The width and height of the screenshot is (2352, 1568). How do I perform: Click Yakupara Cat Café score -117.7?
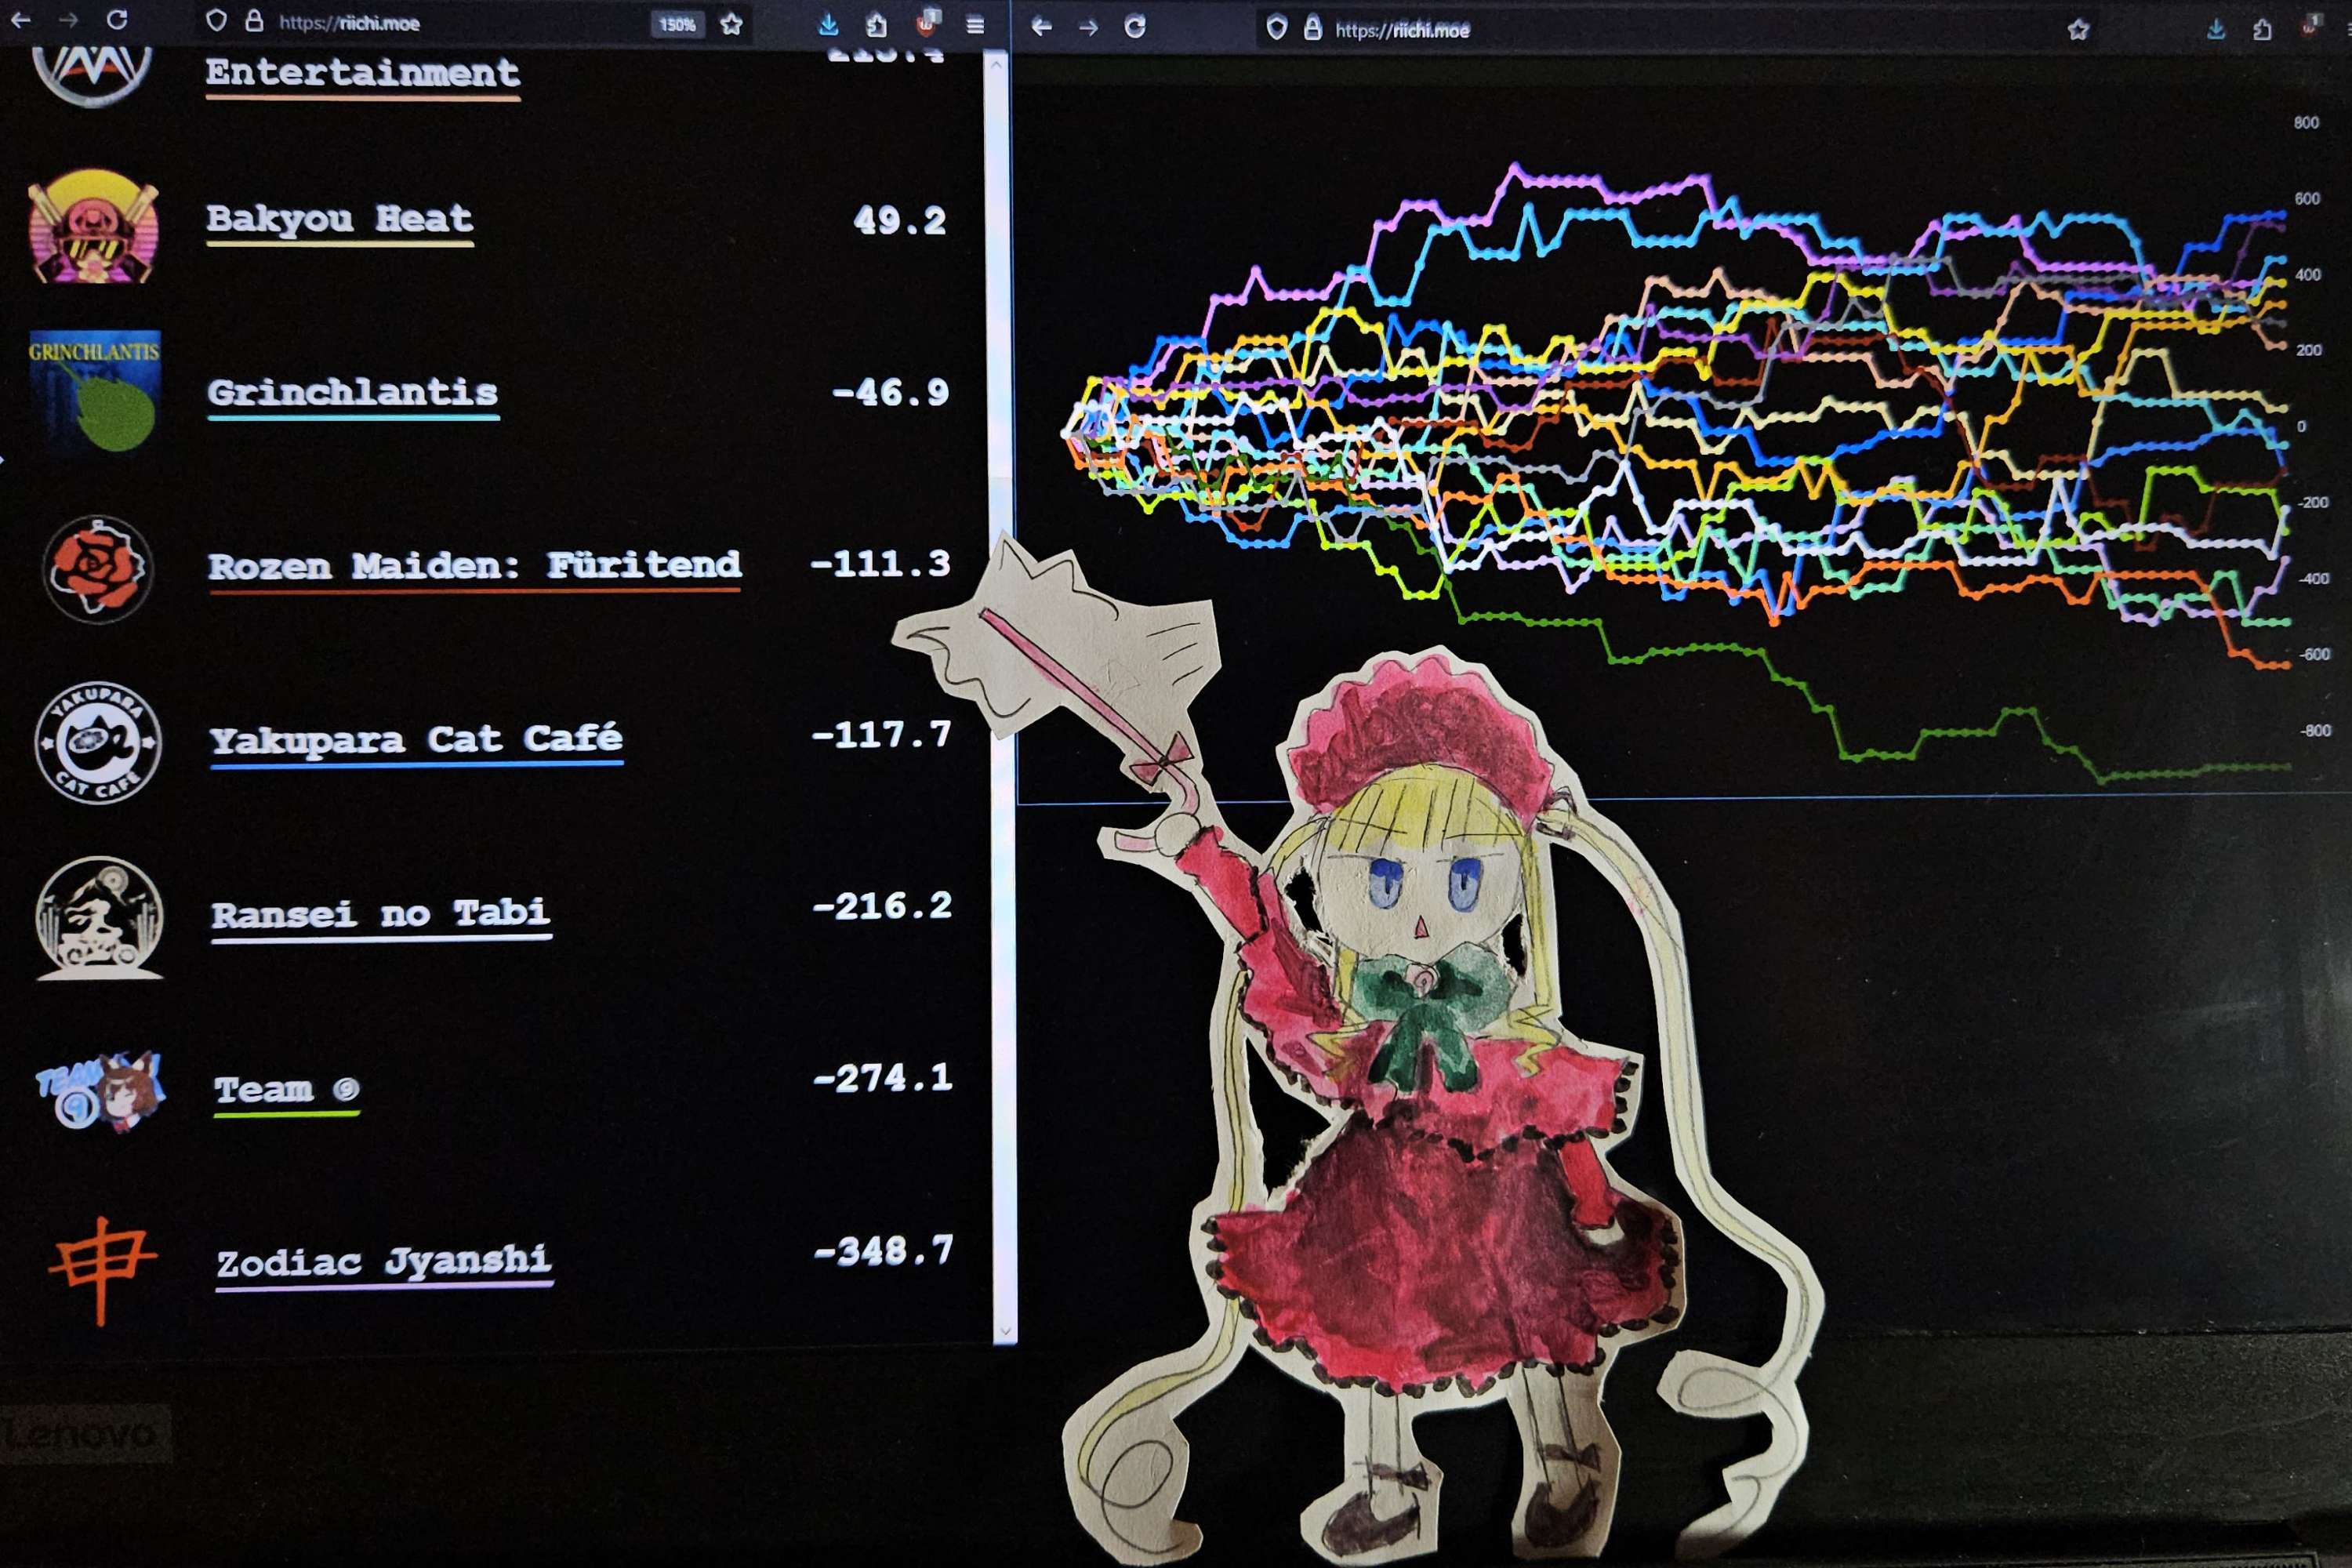coord(881,736)
